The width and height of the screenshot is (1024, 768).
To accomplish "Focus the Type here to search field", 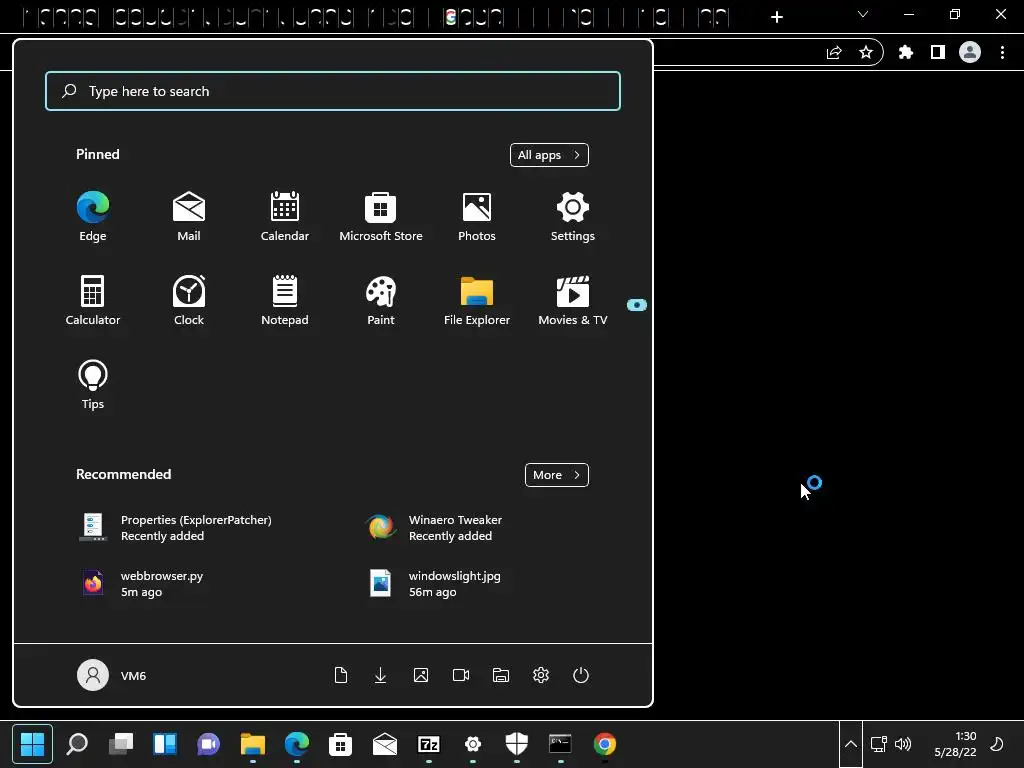I will point(333,91).
